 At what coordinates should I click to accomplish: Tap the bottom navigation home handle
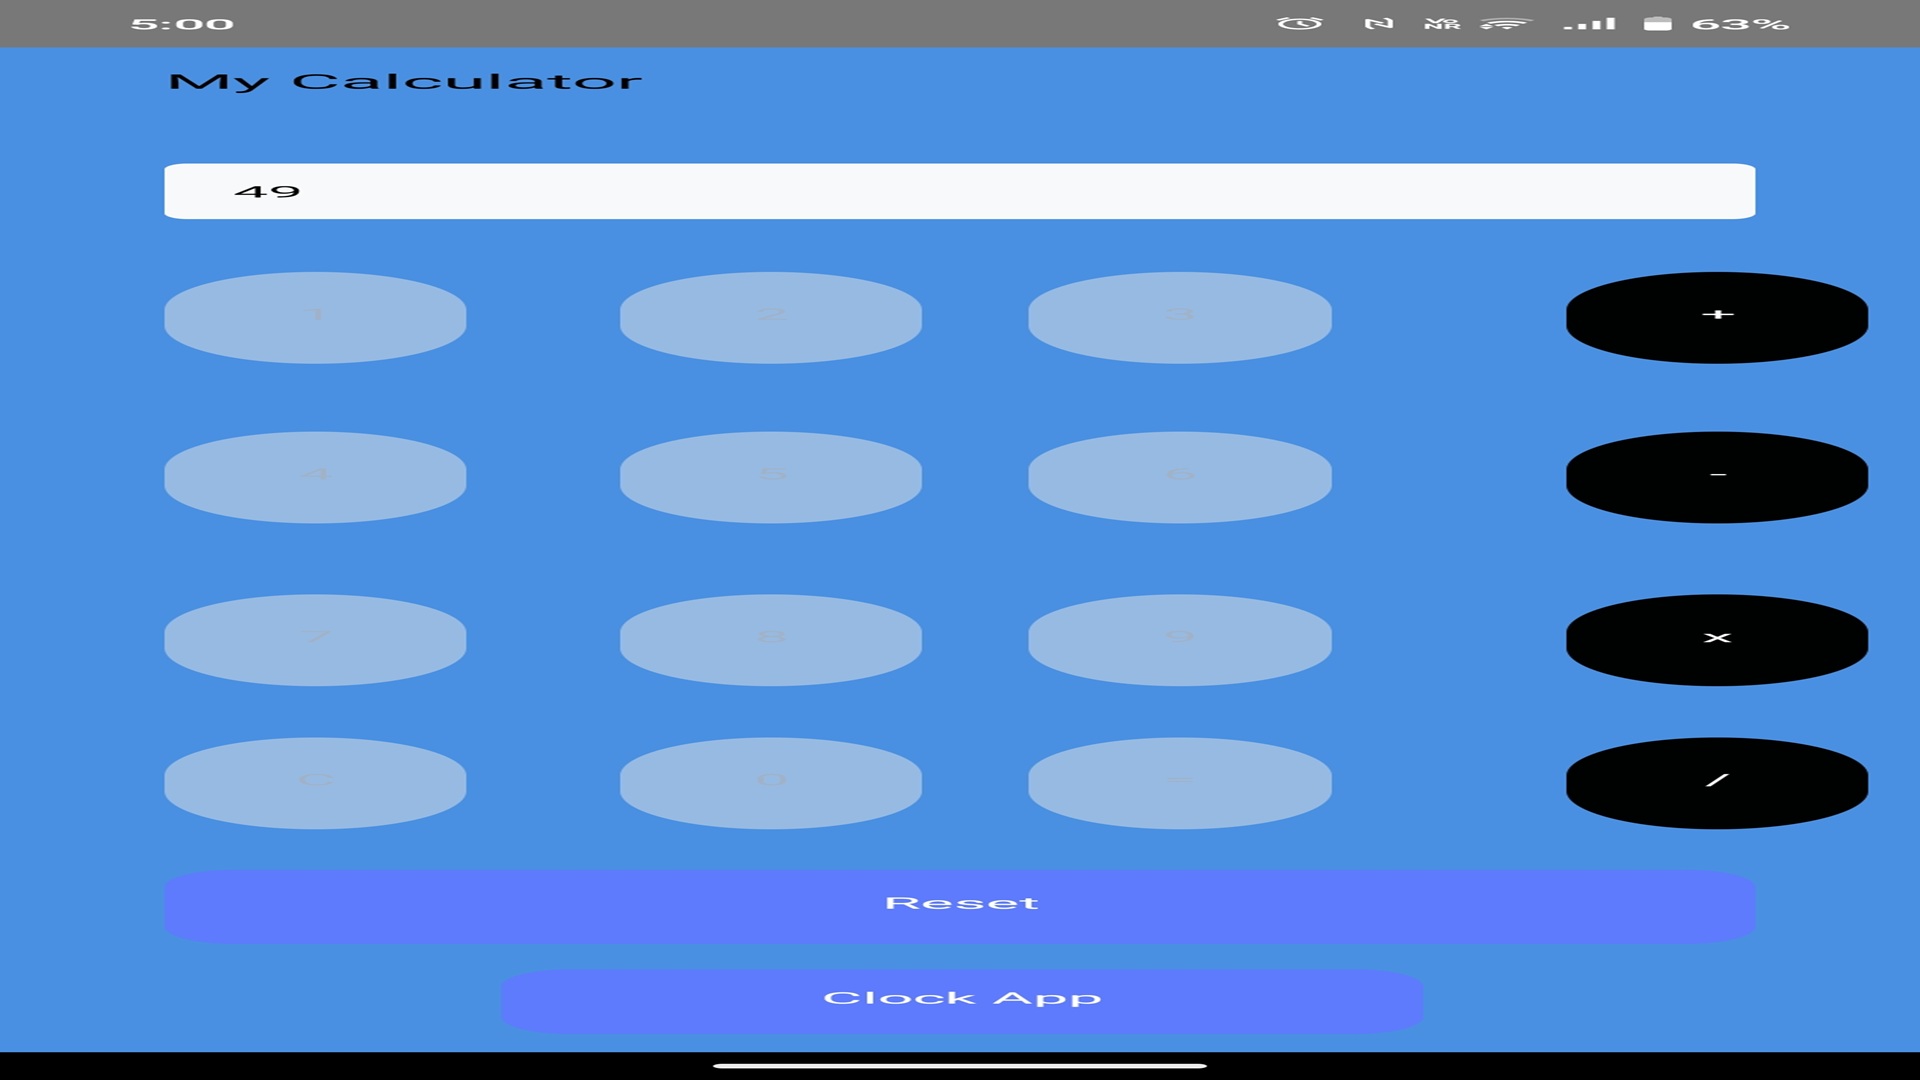(x=960, y=1066)
